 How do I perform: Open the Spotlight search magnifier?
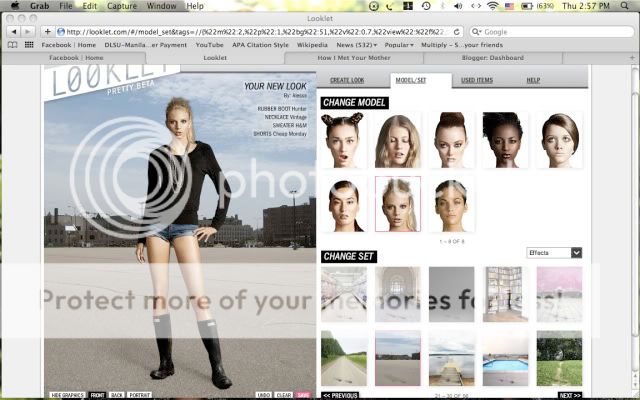[624, 6]
